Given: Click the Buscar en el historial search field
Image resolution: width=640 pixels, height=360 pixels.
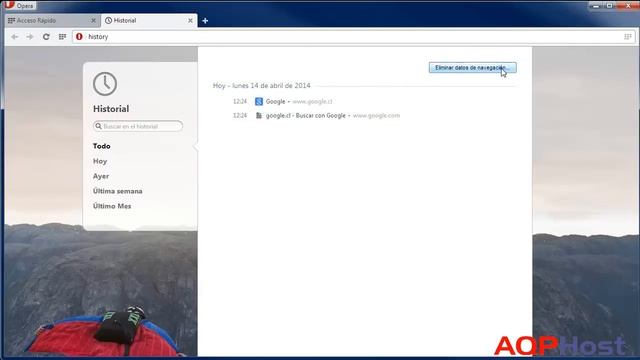Looking at the screenshot, I should 138,126.
